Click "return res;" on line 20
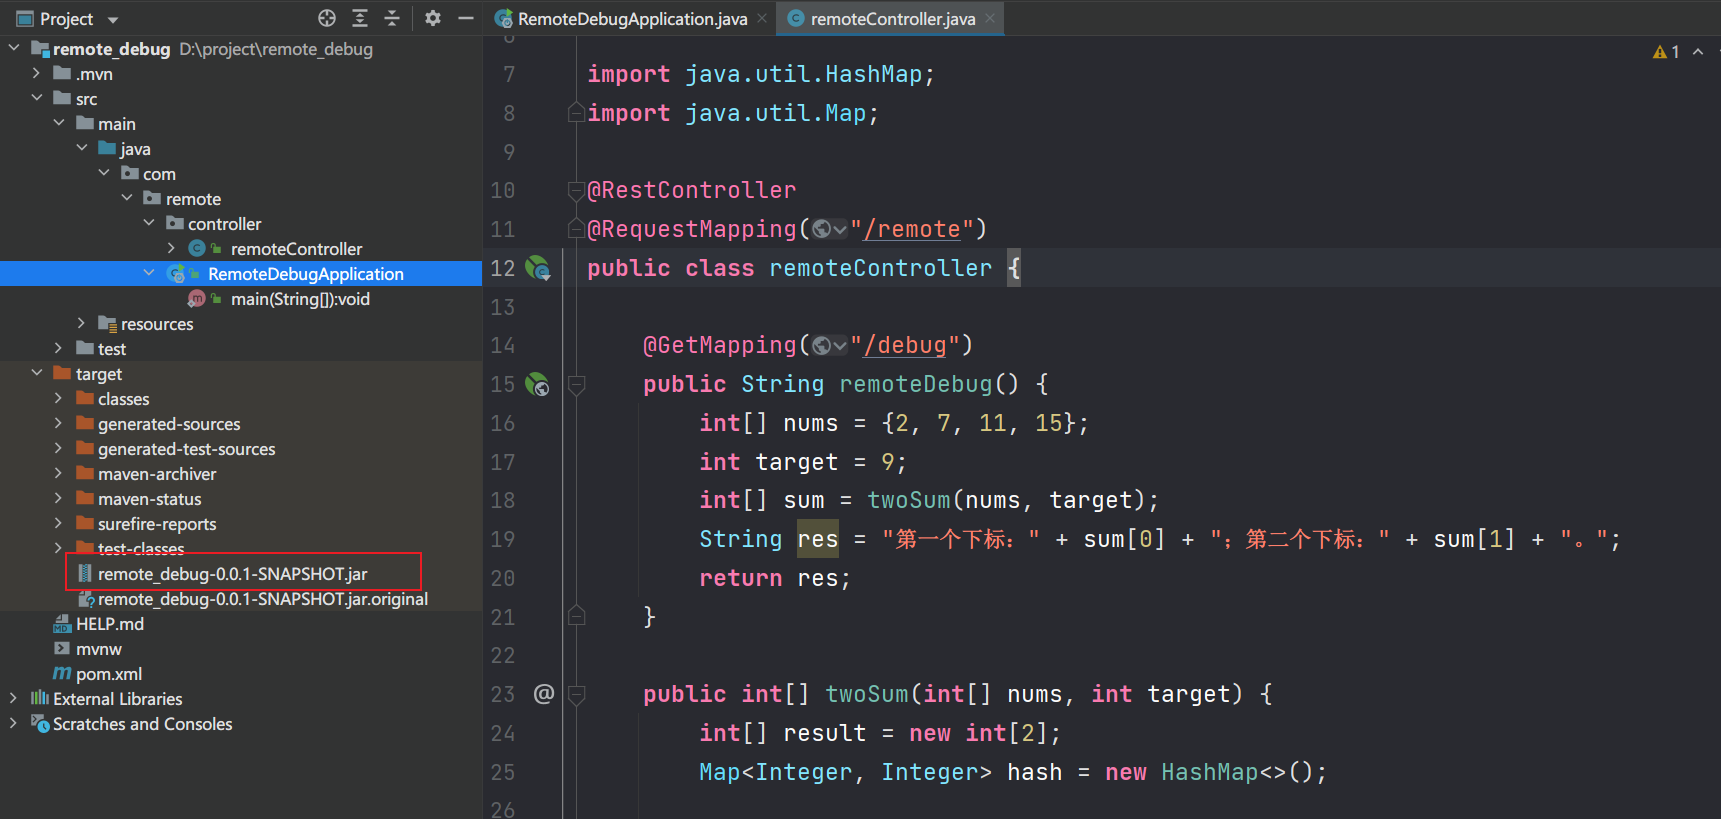 coord(775,578)
